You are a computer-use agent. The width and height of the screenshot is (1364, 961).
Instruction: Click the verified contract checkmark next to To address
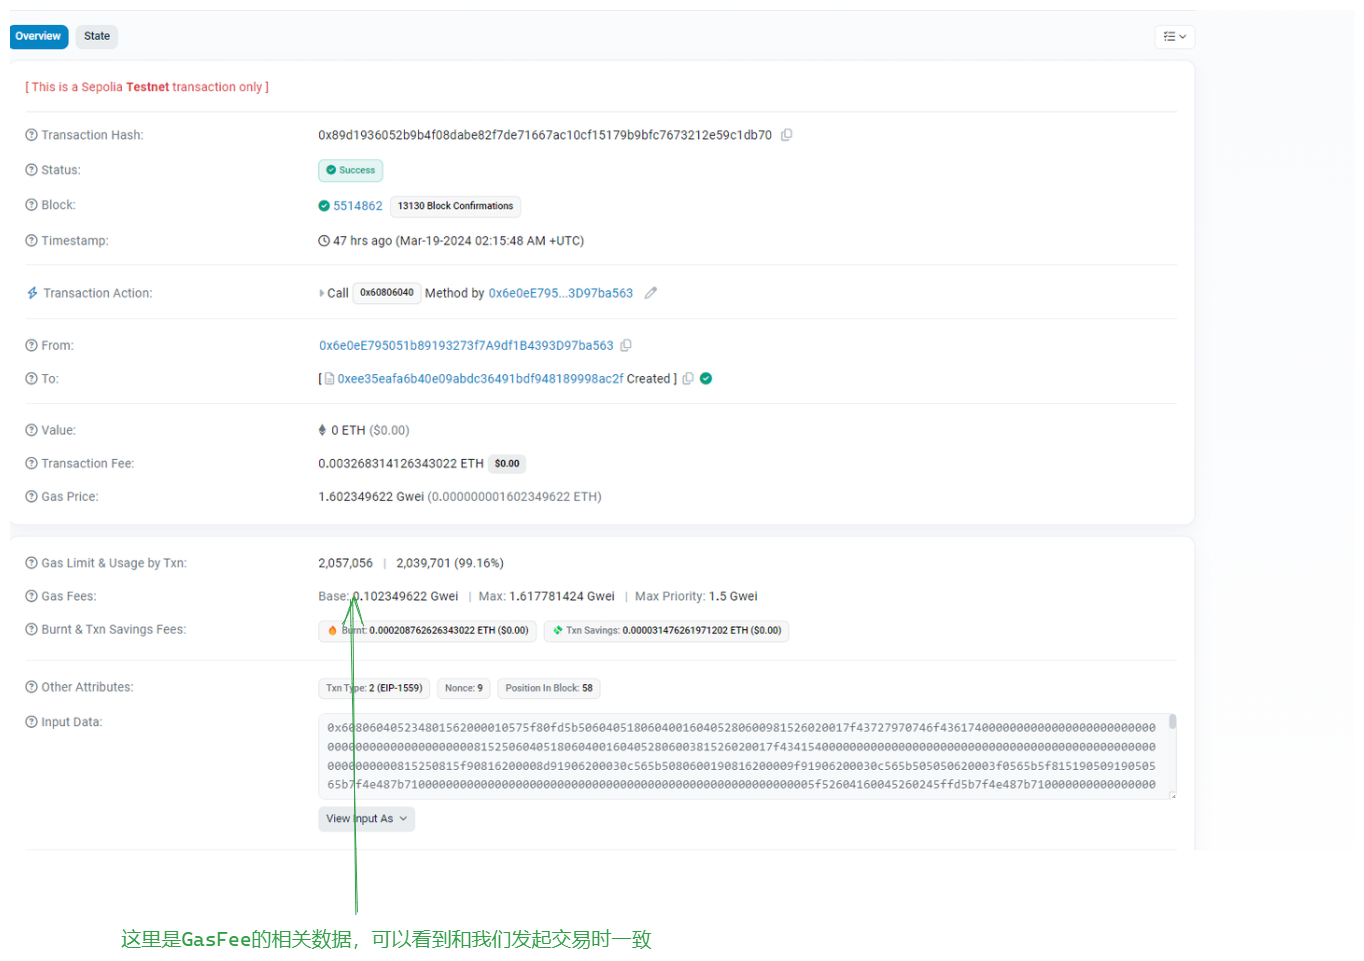[x=706, y=378]
